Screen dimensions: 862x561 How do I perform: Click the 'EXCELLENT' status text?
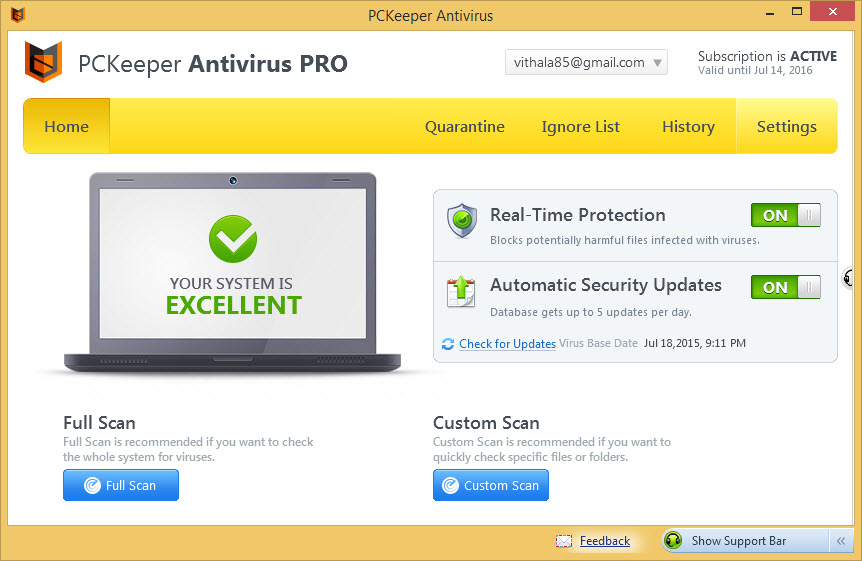point(234,305)
